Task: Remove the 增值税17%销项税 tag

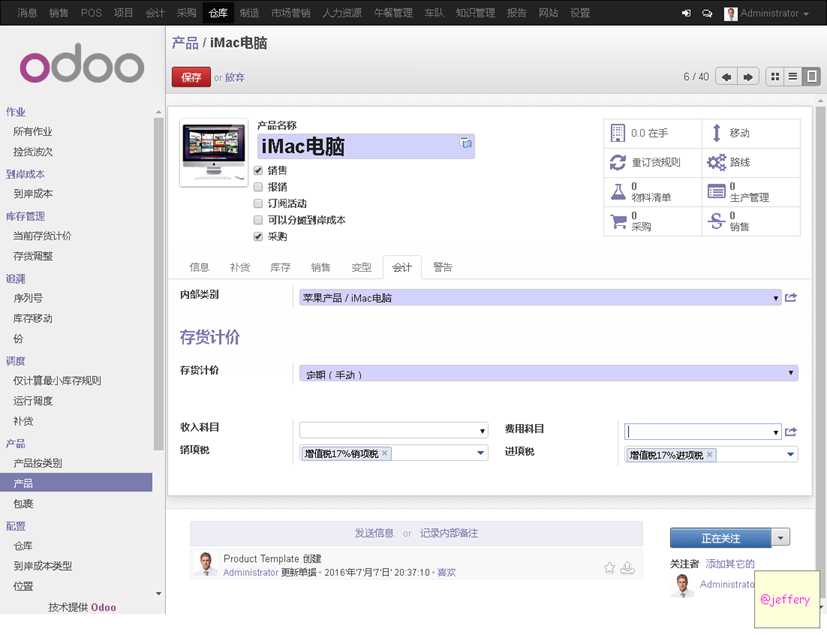Action: tap(385, 453)
